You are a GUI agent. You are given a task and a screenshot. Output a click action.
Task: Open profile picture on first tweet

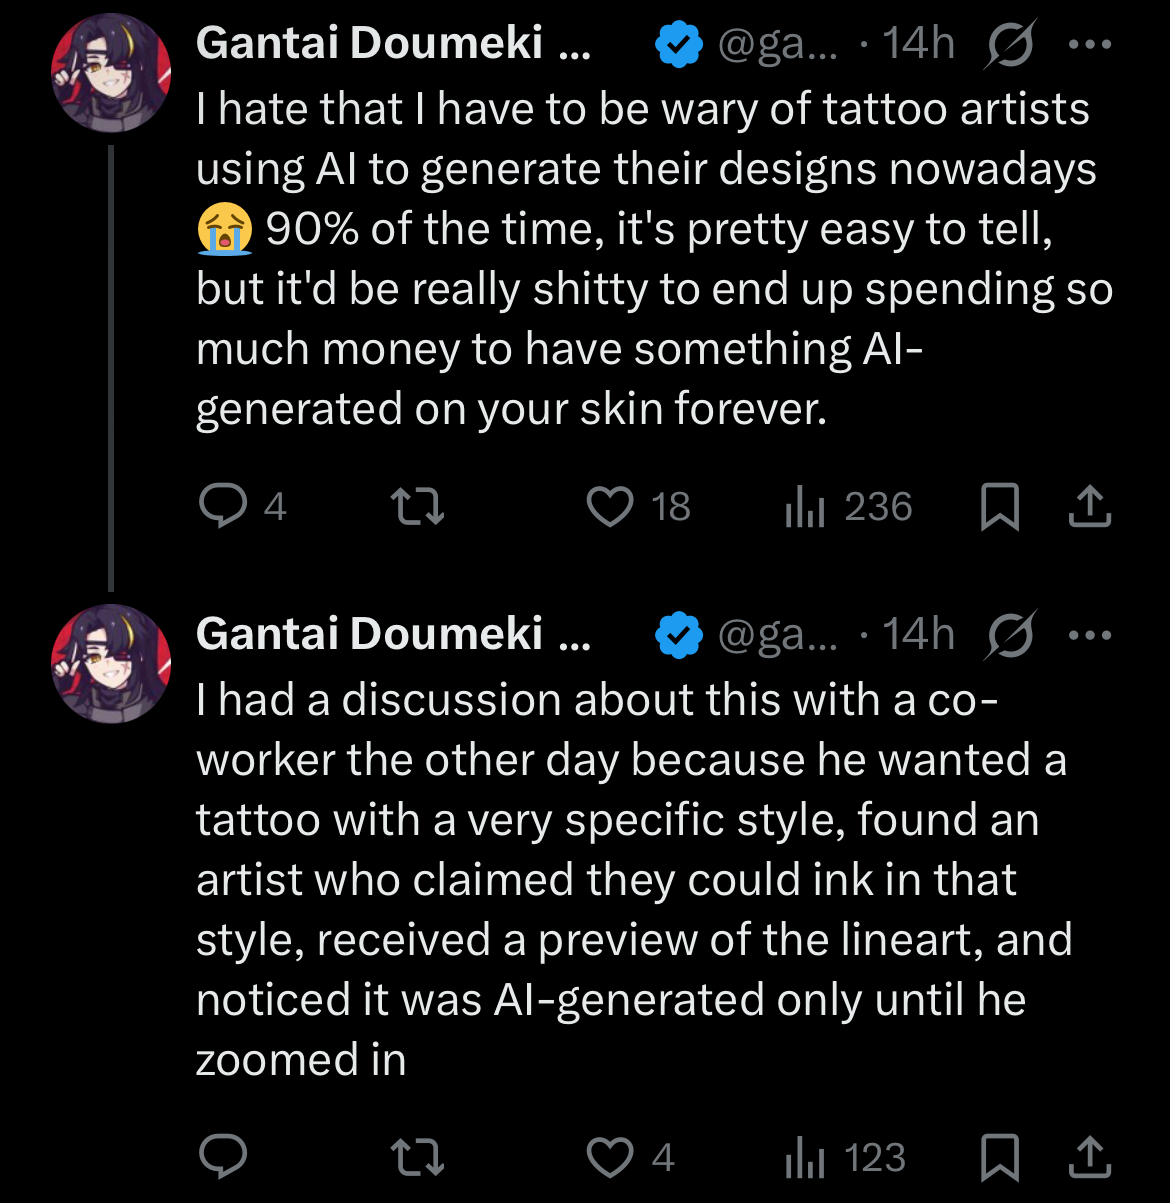111,73
